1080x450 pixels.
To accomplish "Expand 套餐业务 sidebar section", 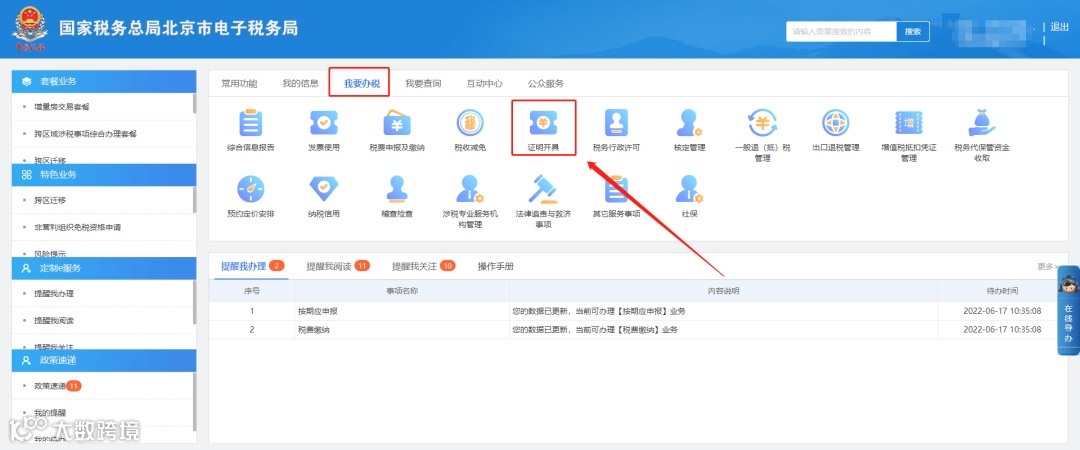I will point(104,81).
